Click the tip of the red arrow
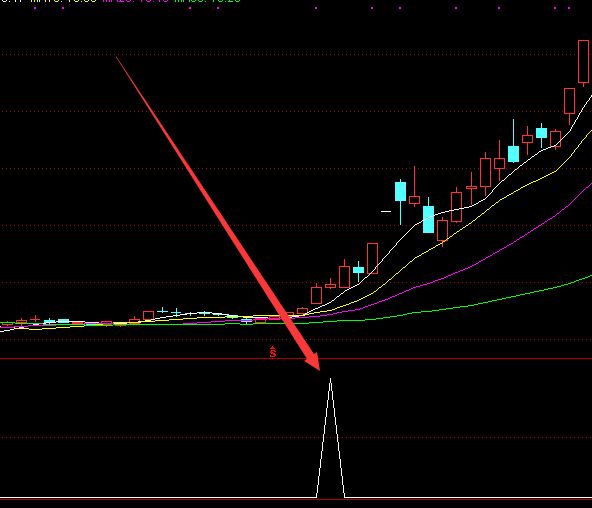592x508 pixels. coord(318,368)
